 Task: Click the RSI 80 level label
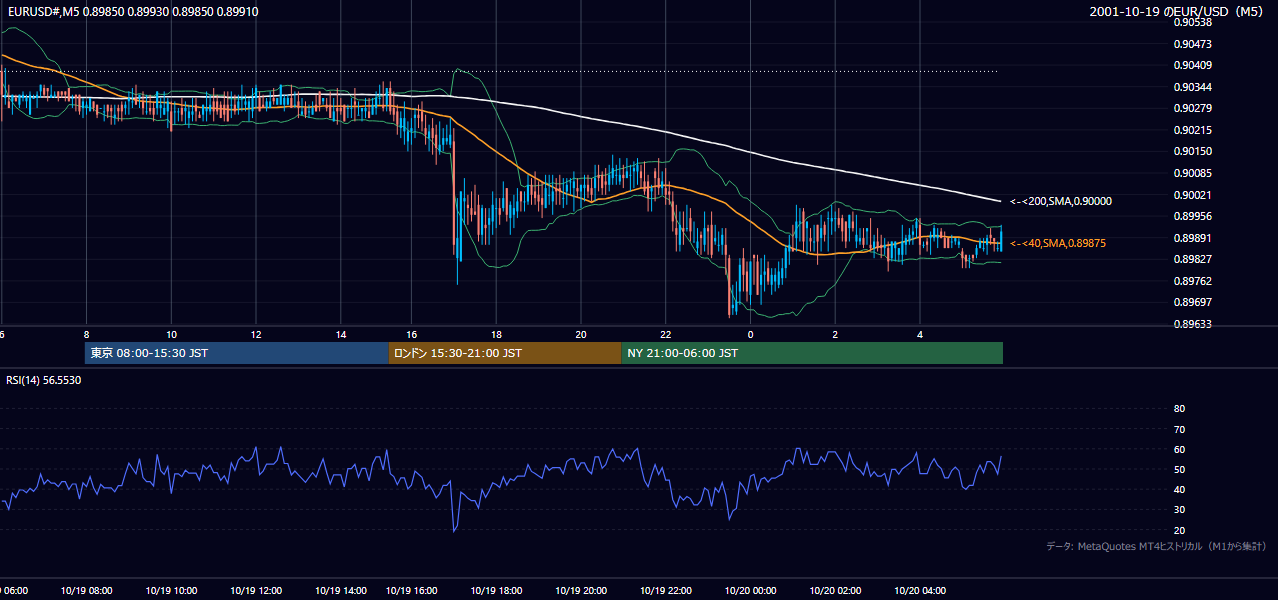(x=1179, y=409)
